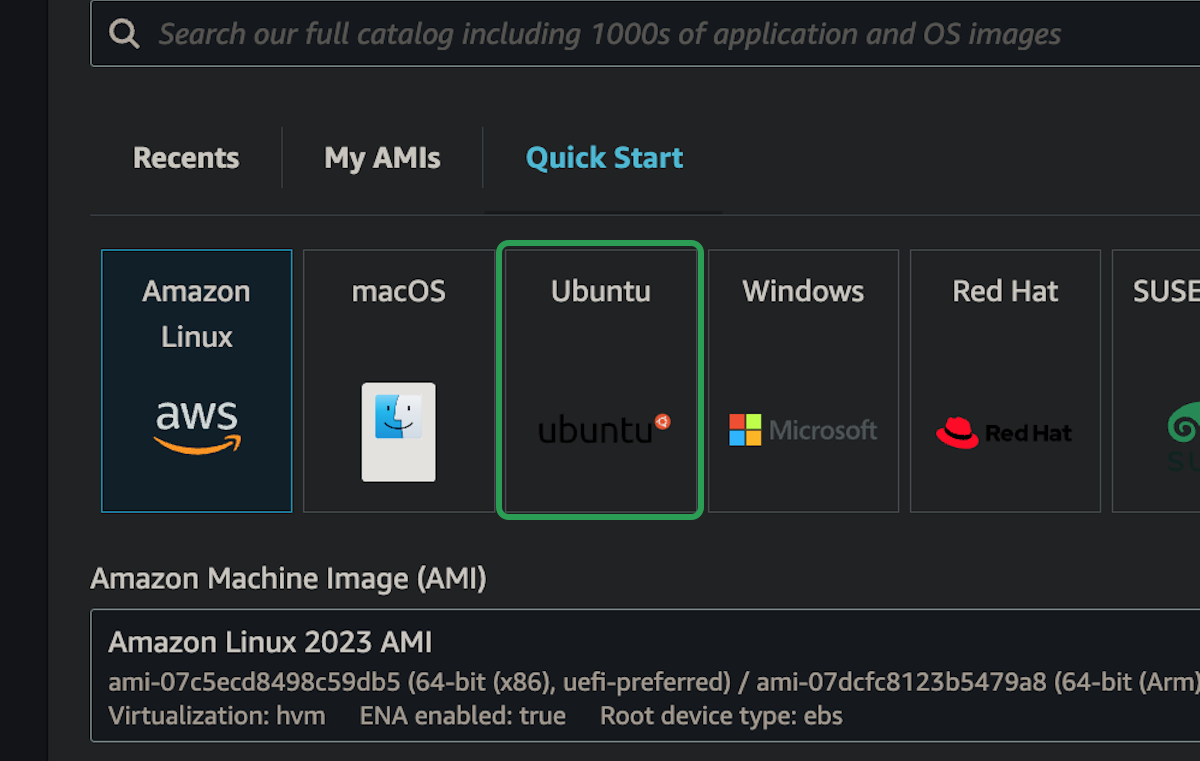Click the ubuntu wordmark logo
The image size is (1200, 761).
604,429
